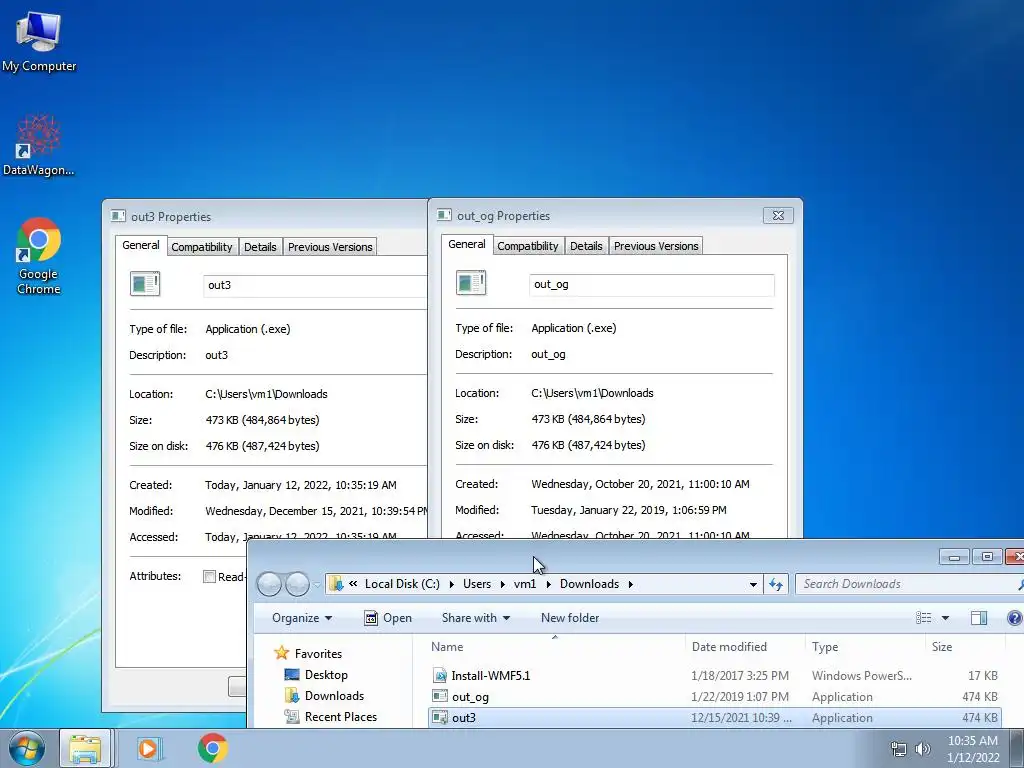Viewport: 1024px width, 768px height.
Task: Click the Explorer back navigation arrow
Action: point(269,584)
